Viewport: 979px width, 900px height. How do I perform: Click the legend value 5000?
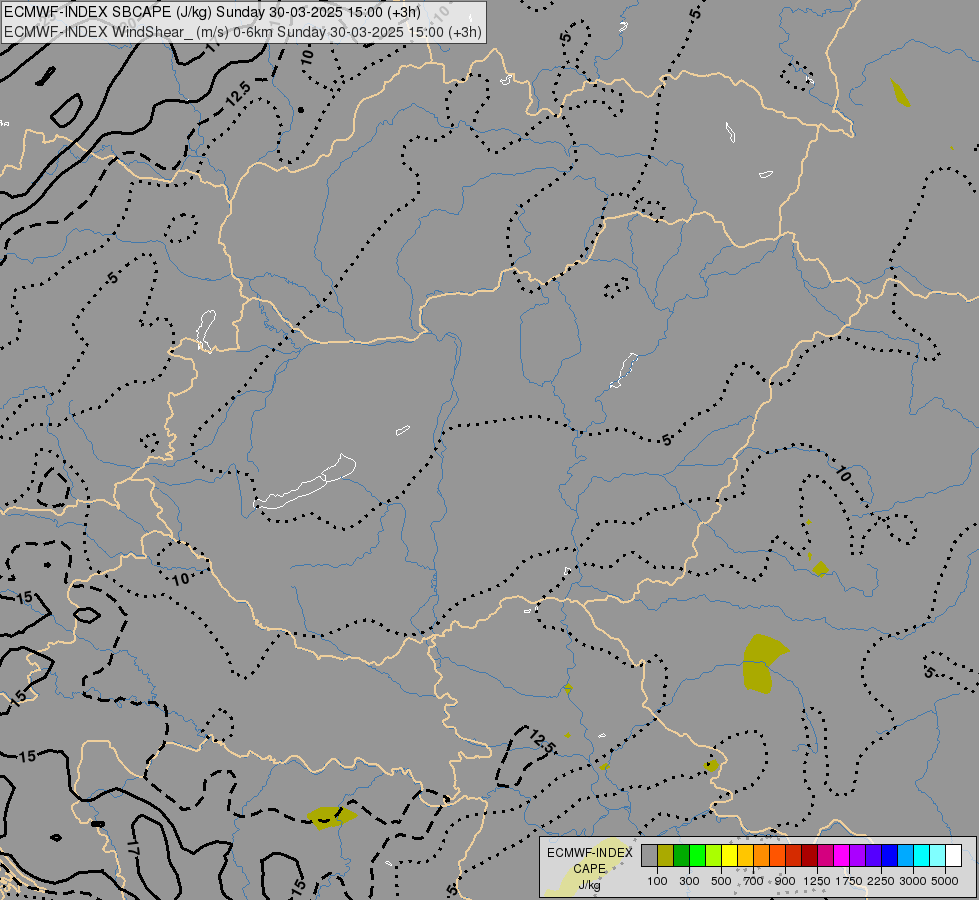(x=945, y=881)
